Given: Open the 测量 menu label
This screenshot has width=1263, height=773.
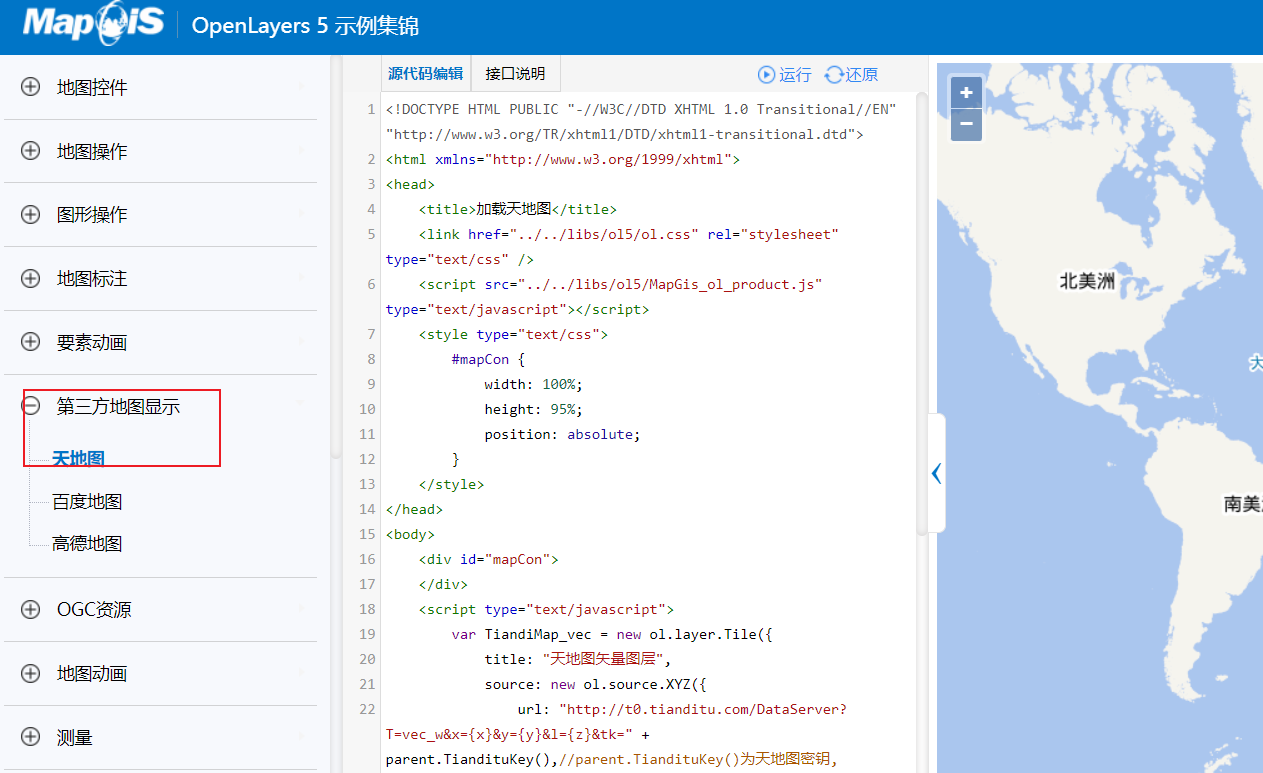Looking at the screenshot, I should point(75,737).
